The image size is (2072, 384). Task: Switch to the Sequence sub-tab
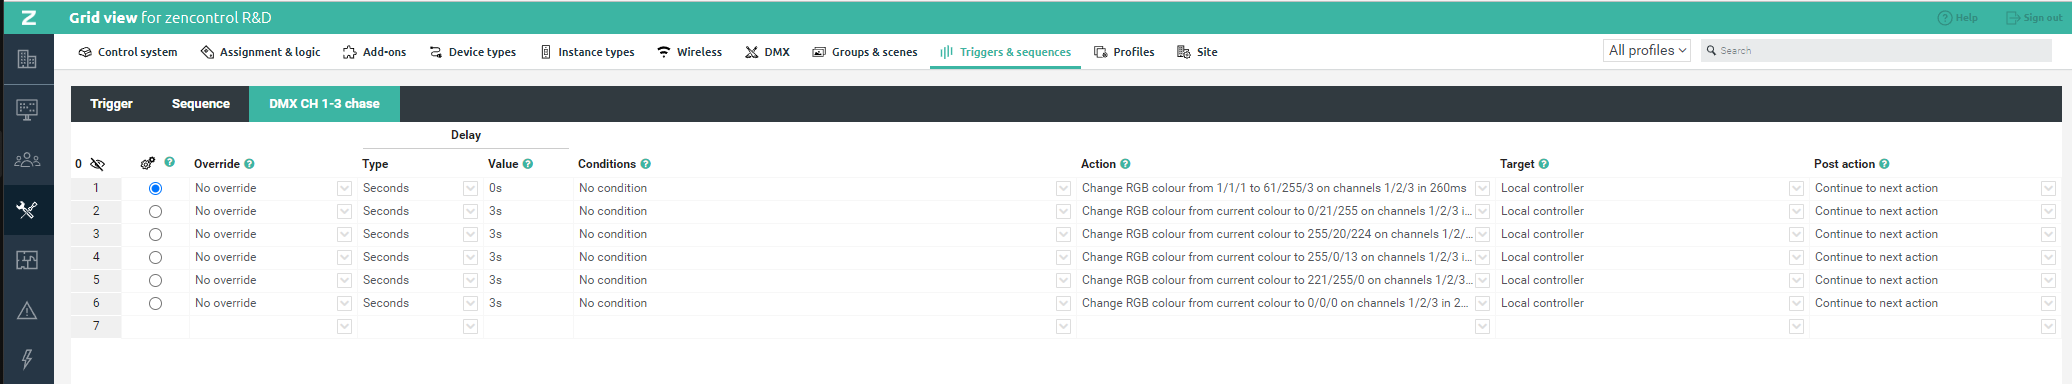coord(200,104)
